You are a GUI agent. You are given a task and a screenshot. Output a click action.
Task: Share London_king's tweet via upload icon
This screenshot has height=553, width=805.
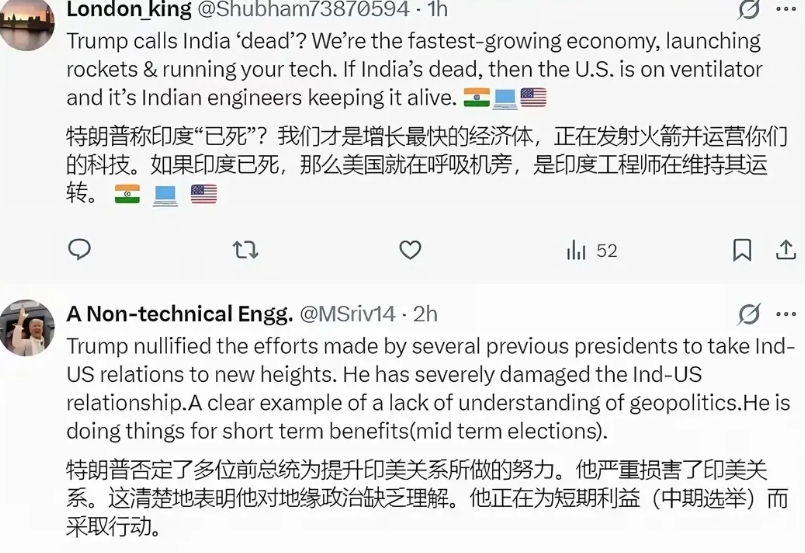pyautogui.click(x=786, y=250)
